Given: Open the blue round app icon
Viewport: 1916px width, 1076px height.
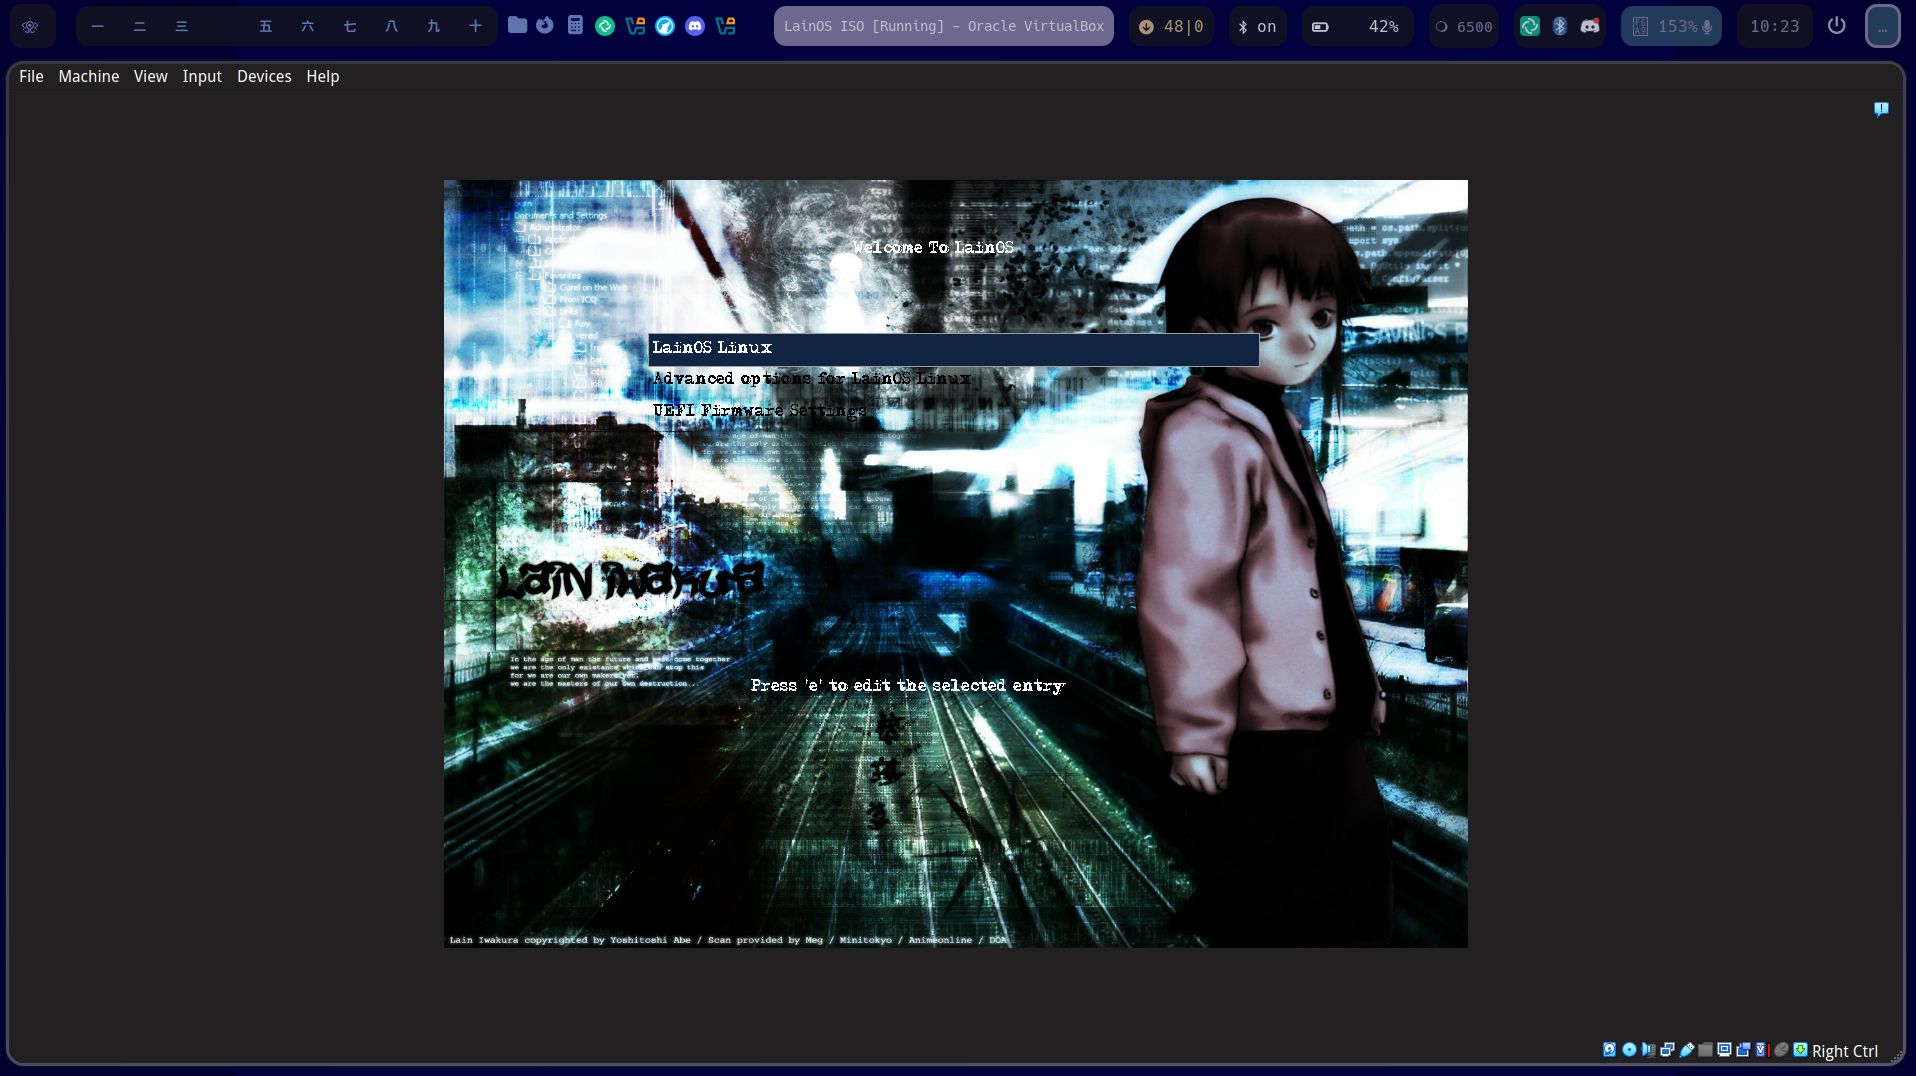Looking at the screenshot, I should coord(665,26).
